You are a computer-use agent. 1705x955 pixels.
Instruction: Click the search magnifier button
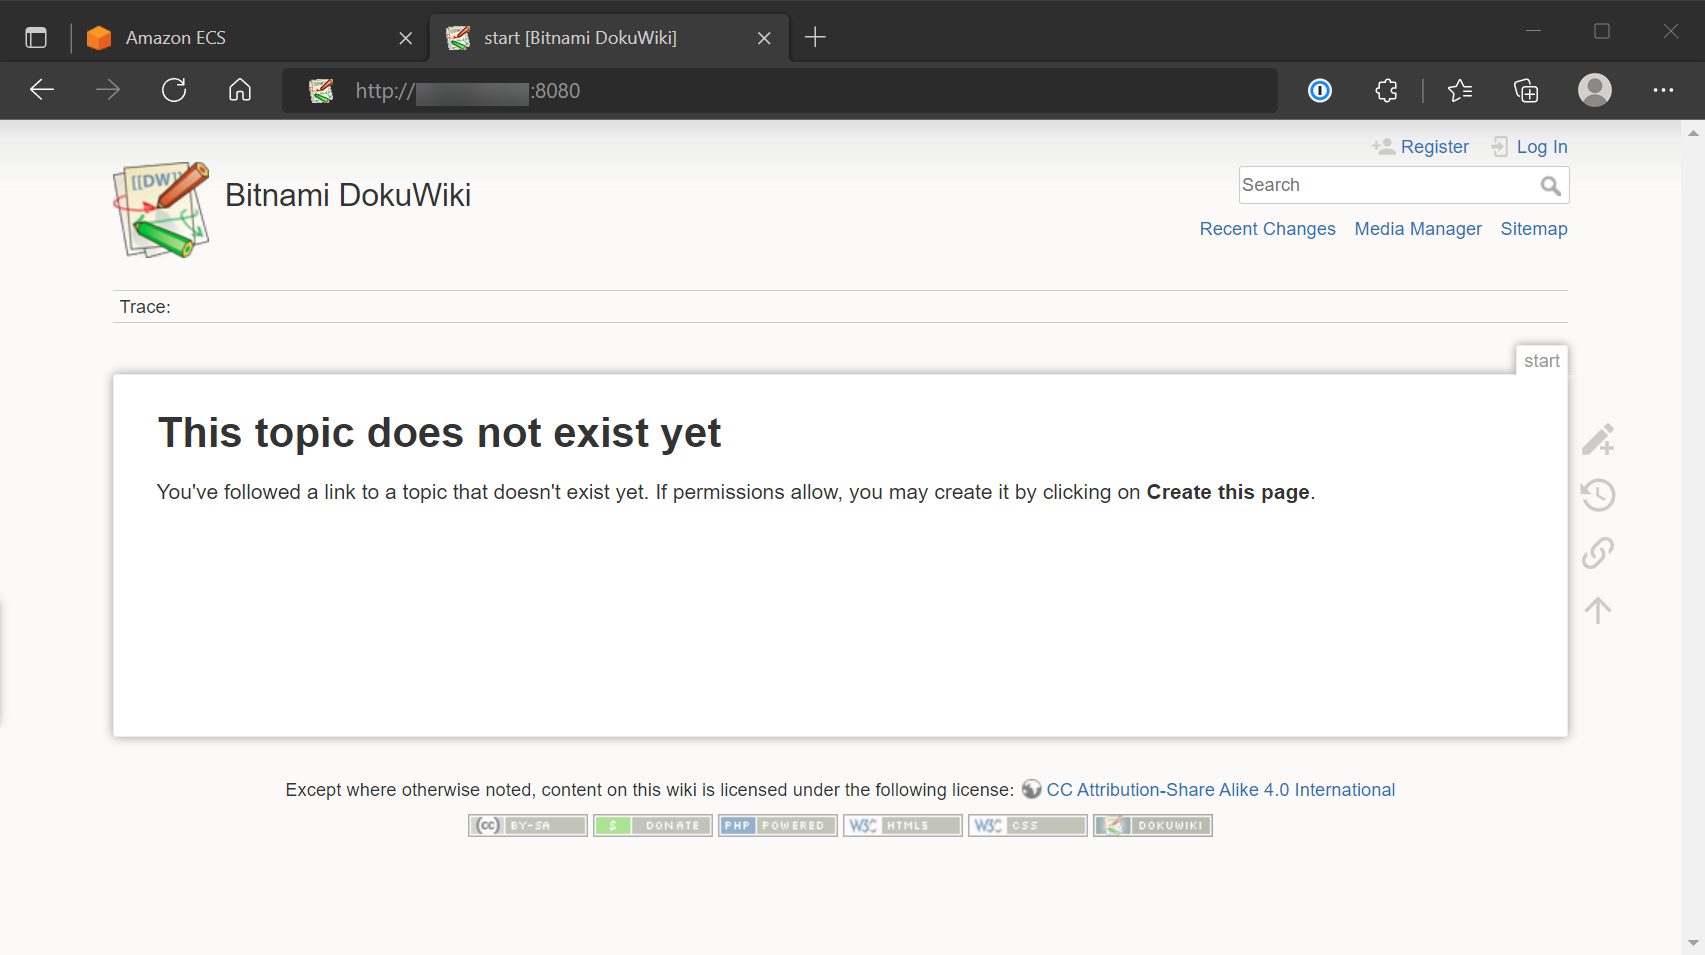coord(1551,186)
